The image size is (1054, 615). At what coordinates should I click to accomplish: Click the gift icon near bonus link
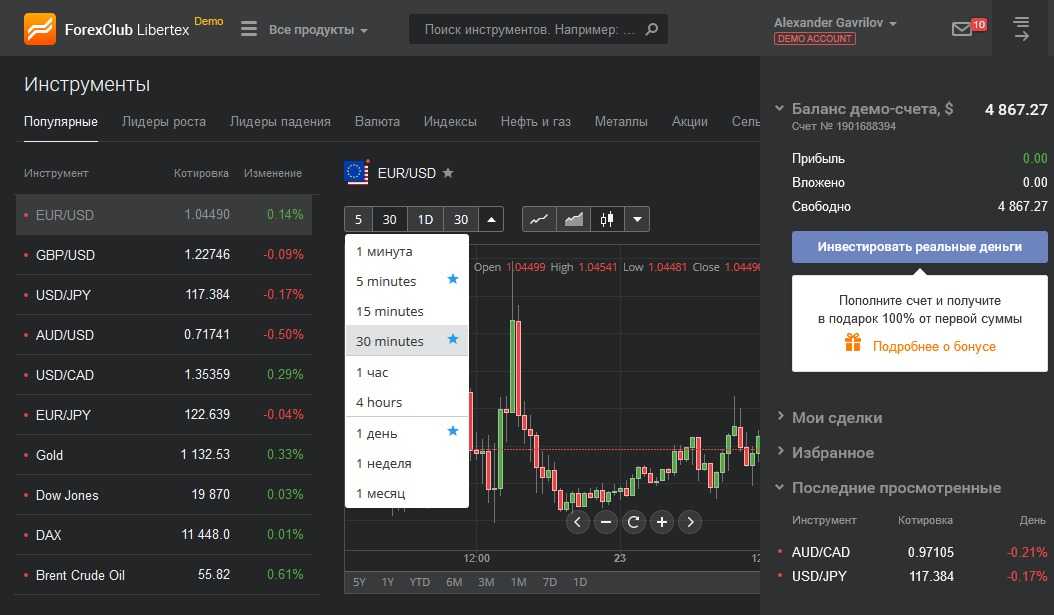tap(852, 343)
